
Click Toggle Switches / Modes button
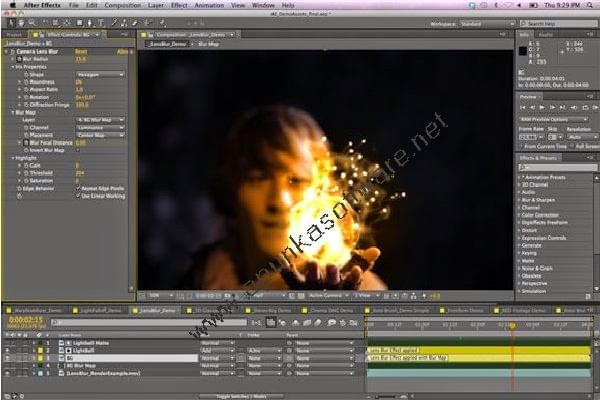pyautogui.click(x=241, y=397)
